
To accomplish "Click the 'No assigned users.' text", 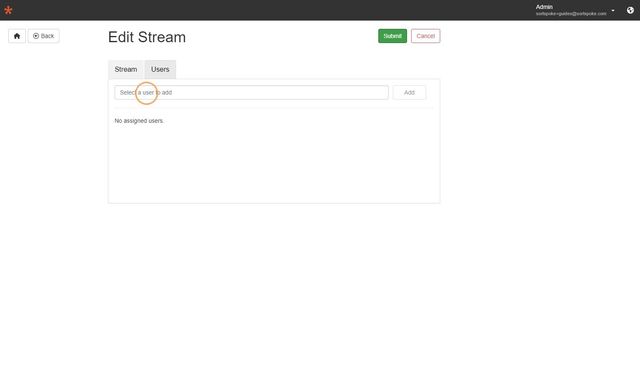I will [x=139, y=121].
